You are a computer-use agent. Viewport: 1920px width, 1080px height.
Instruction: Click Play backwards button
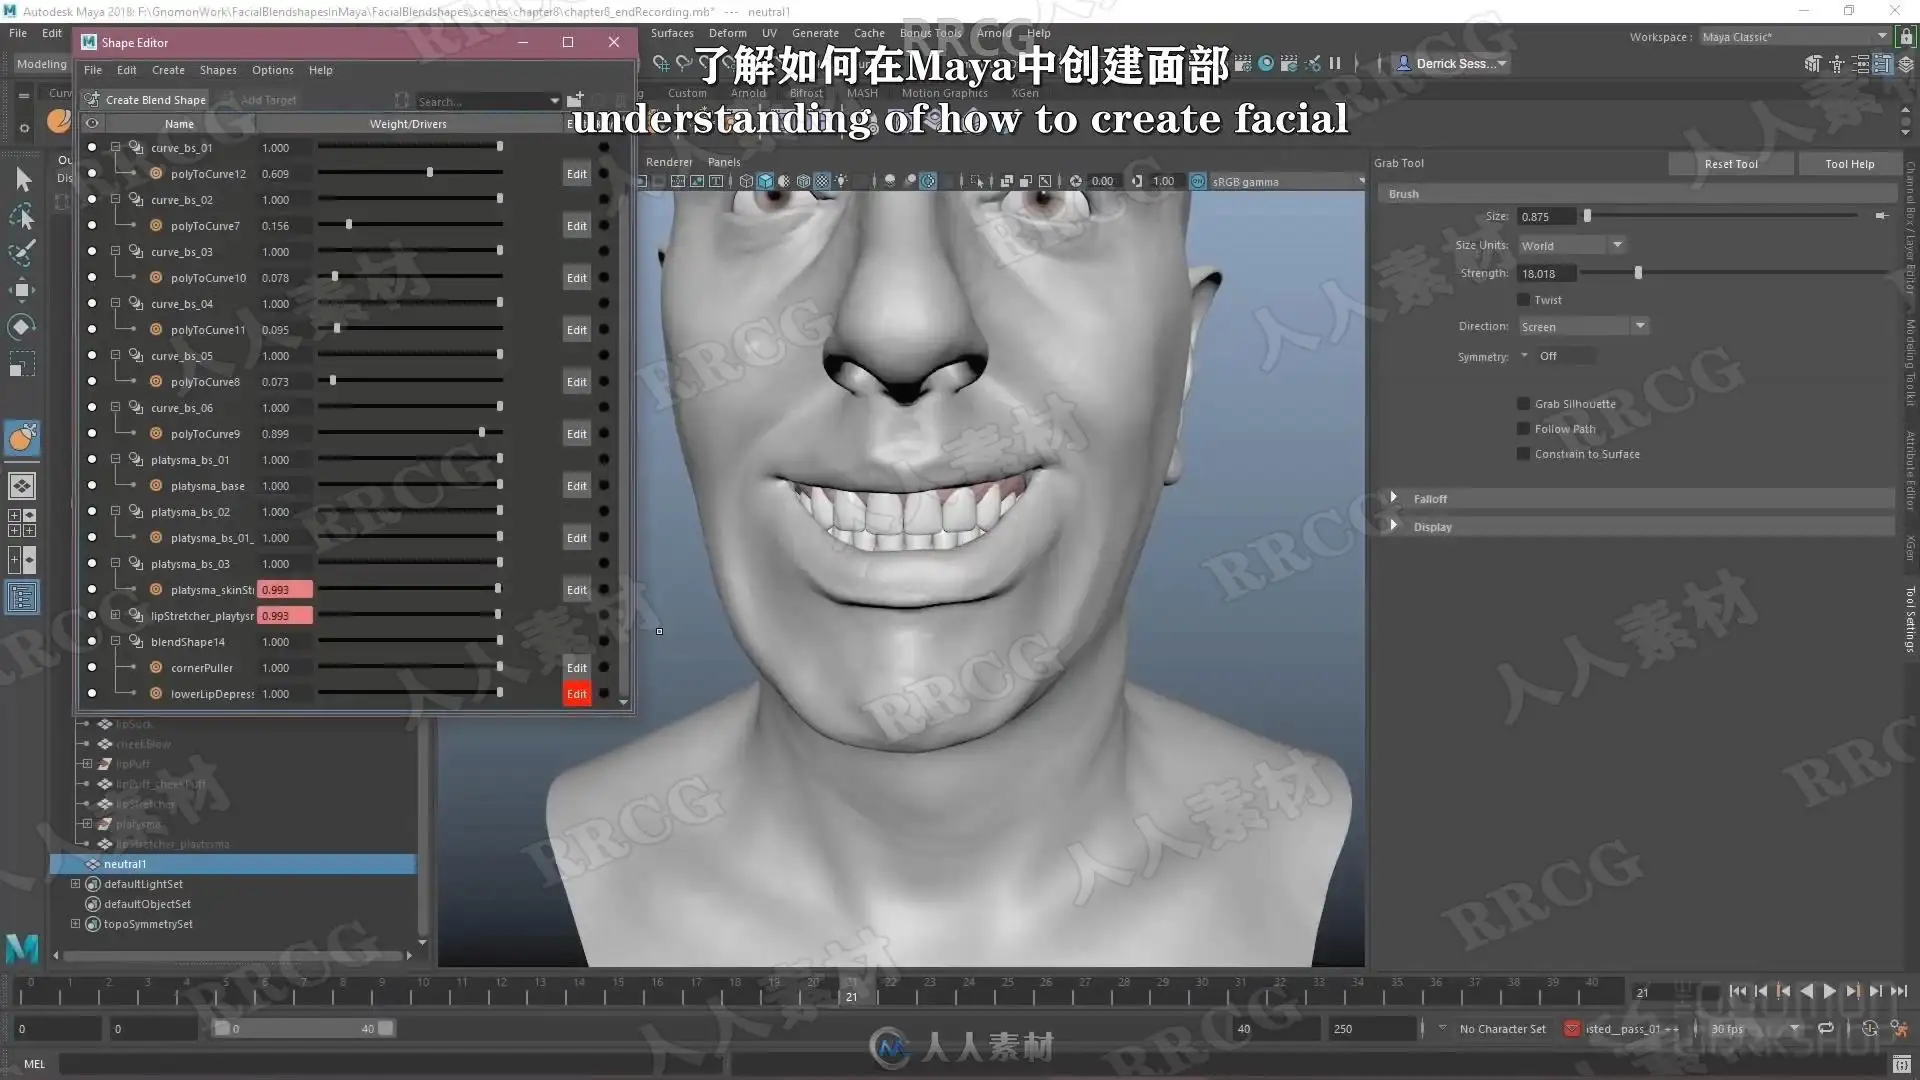pos(1806,991)
